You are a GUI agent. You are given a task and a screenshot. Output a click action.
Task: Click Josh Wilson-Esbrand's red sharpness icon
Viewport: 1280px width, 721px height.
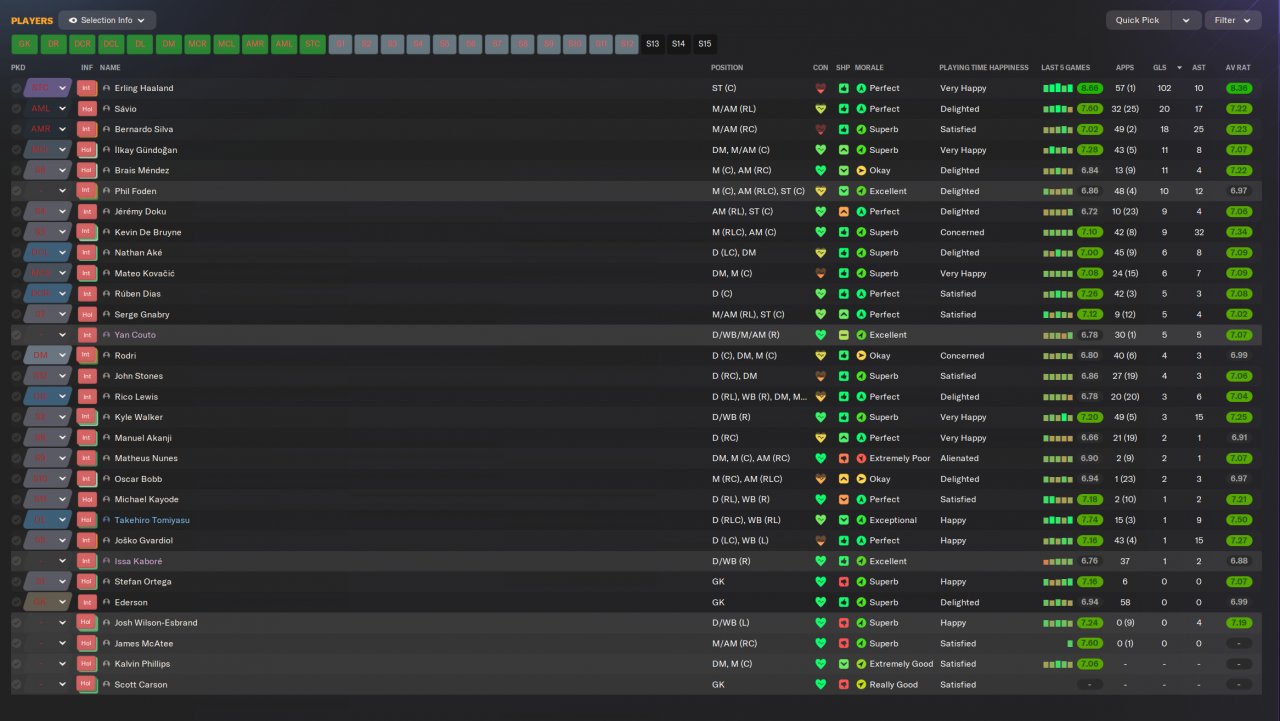[x=844, y=623]
